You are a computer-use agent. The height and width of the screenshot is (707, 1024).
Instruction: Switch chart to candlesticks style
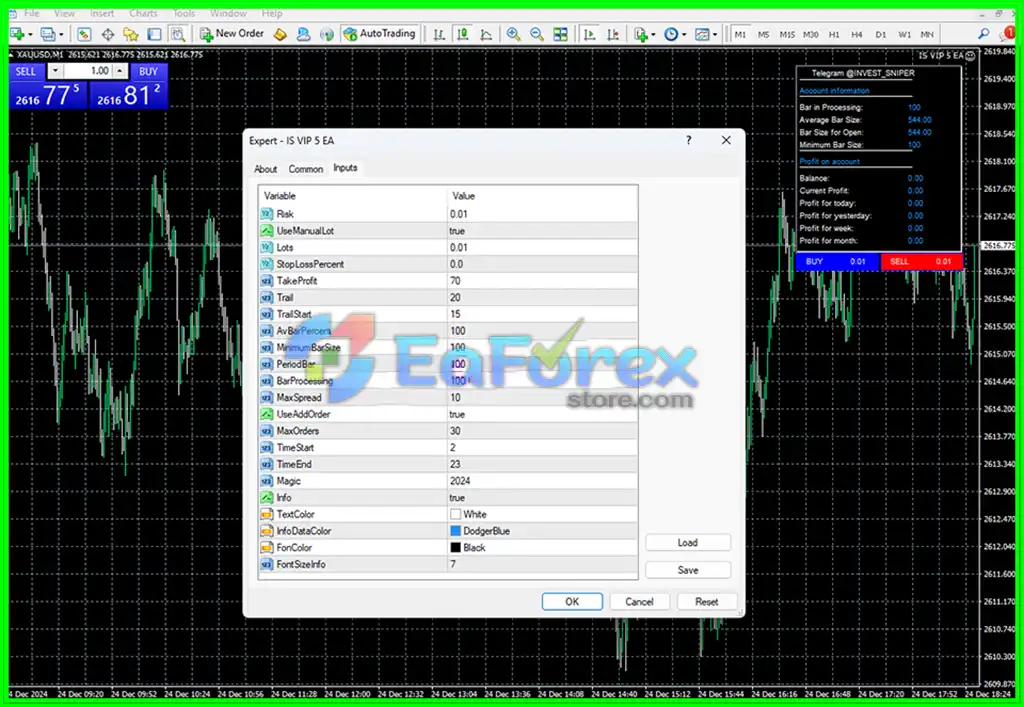coord(462,34)
